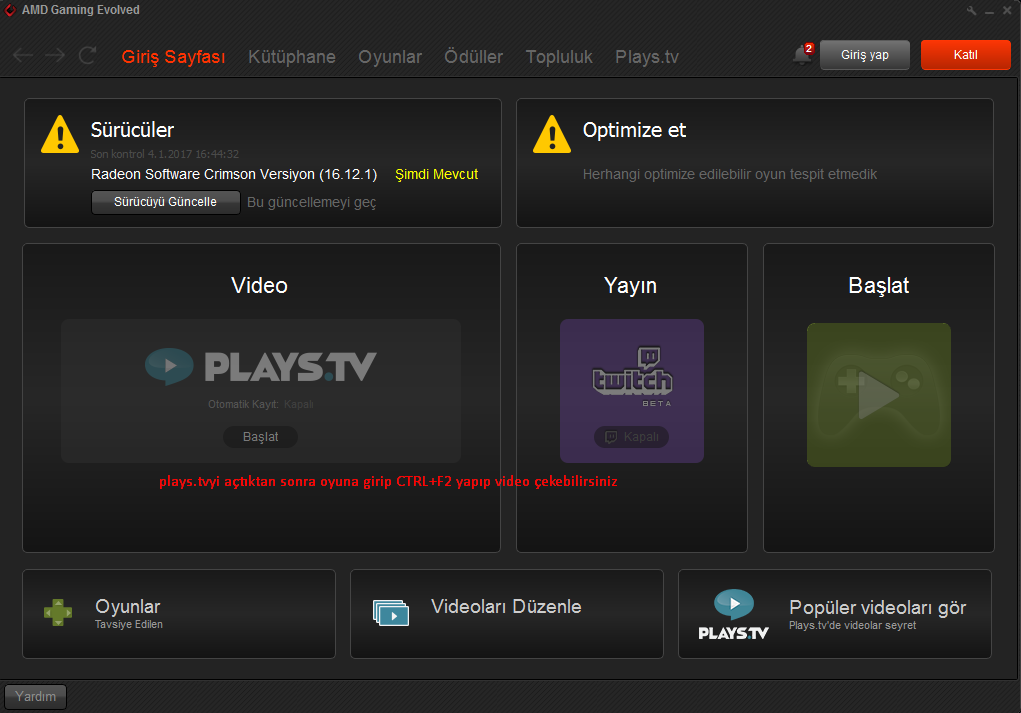This screenshot has height=713, width=1021.
Task: Click the Sürücüler warning triangle icon
Action: click(60, 134)
